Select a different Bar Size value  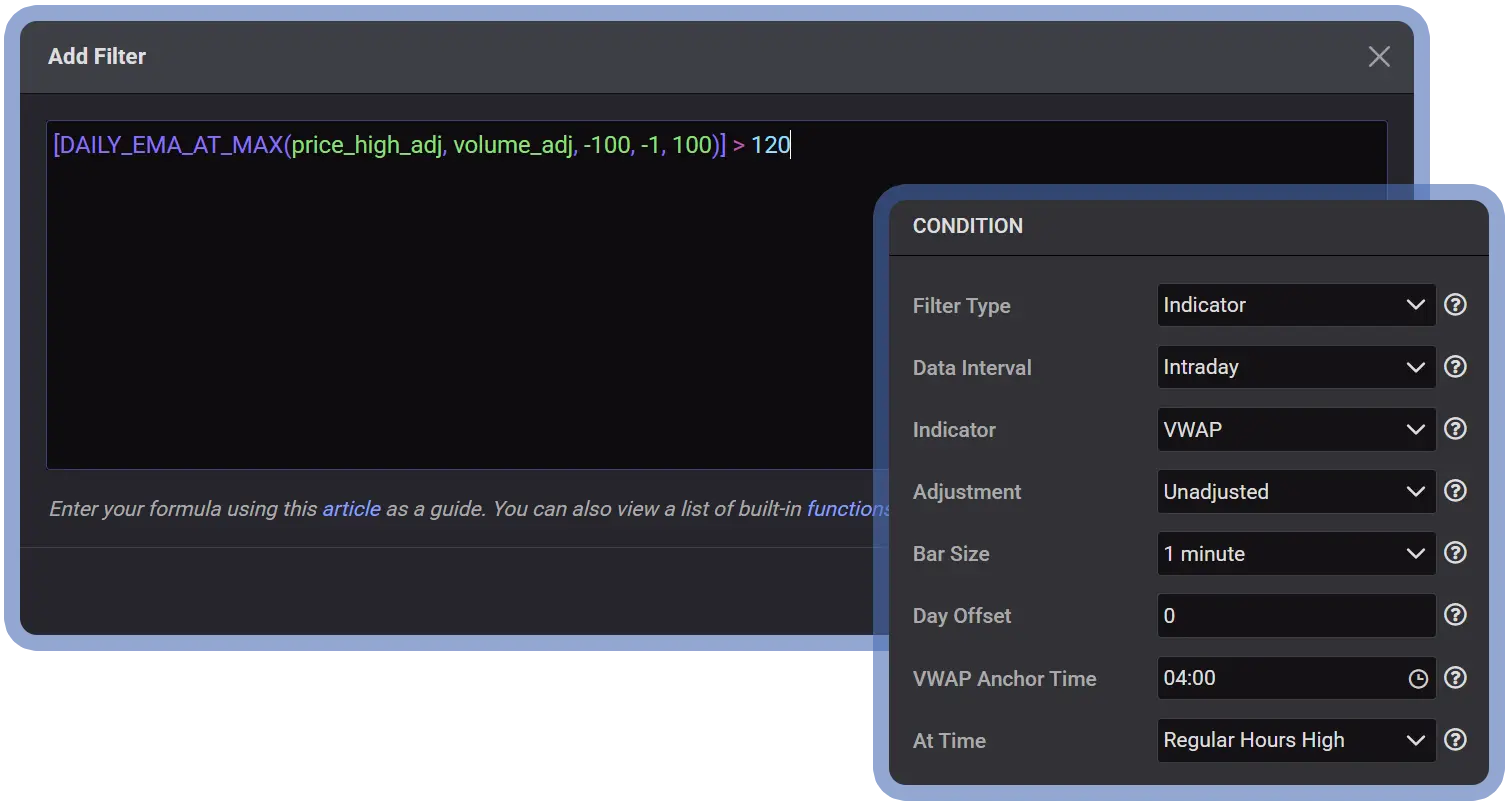point(1296,553)
